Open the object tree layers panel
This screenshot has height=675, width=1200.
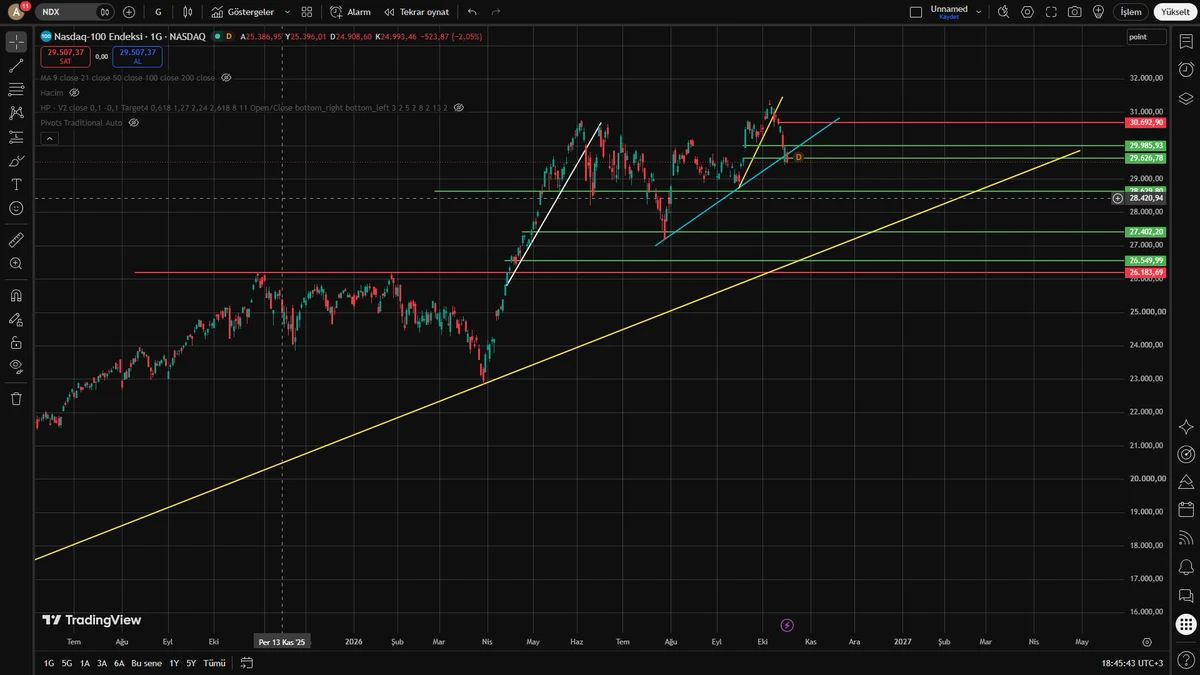(x=1186, y=98)
